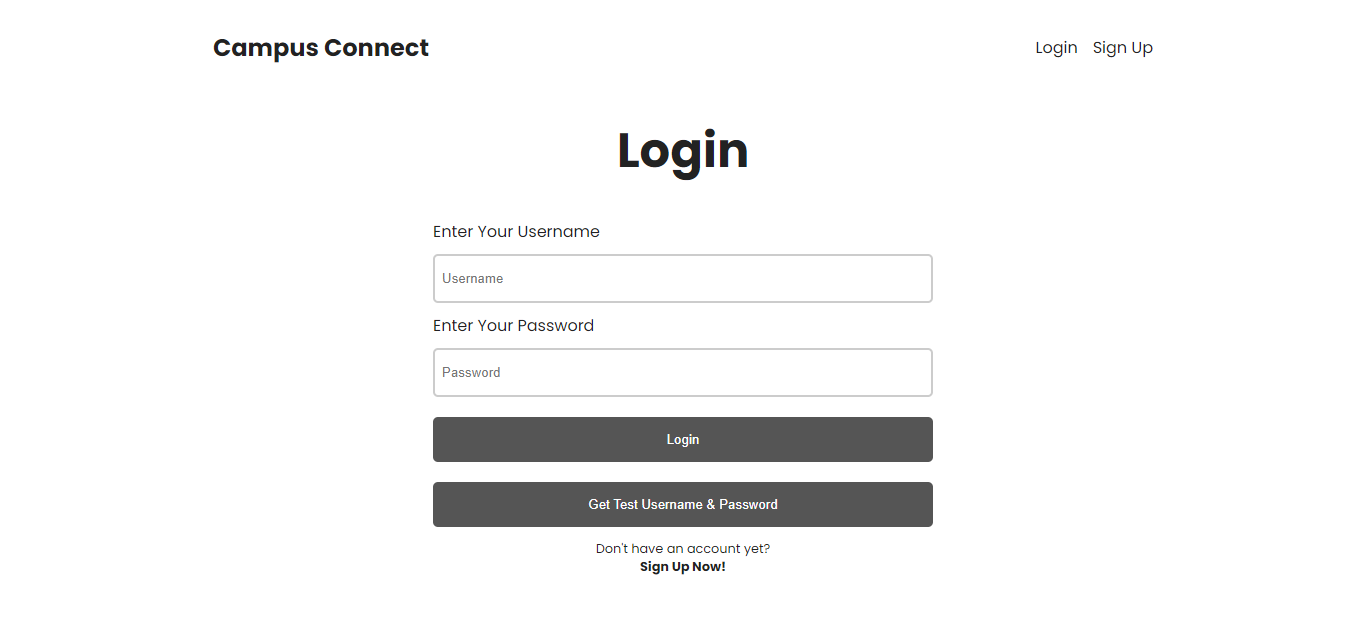
Task: Return home via Campus Connect title
Action: pos(320,47)
